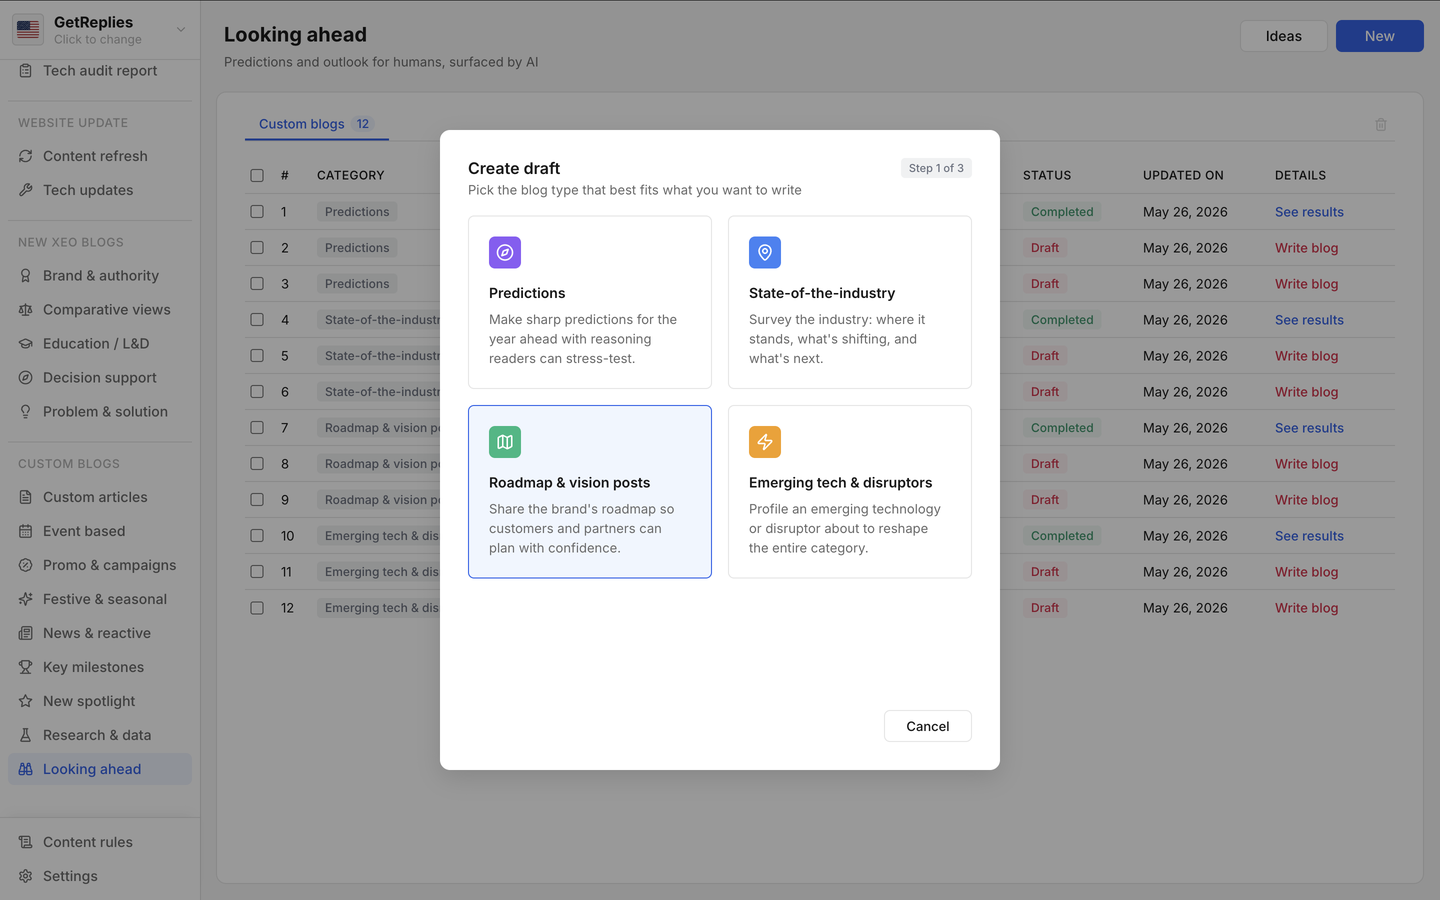1440x900 pixels.
Task: Check the checkbox for row 2
Action: 257,248
